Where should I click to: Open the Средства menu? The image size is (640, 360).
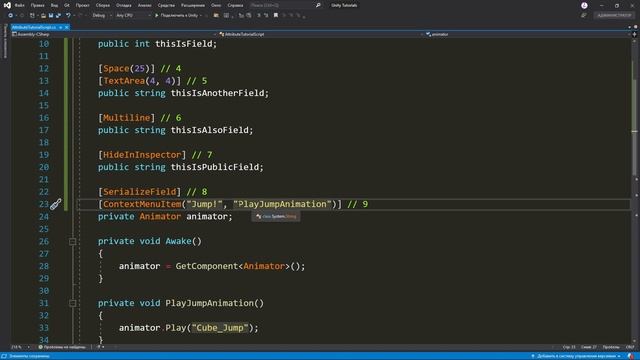click(x=166, y=5)
